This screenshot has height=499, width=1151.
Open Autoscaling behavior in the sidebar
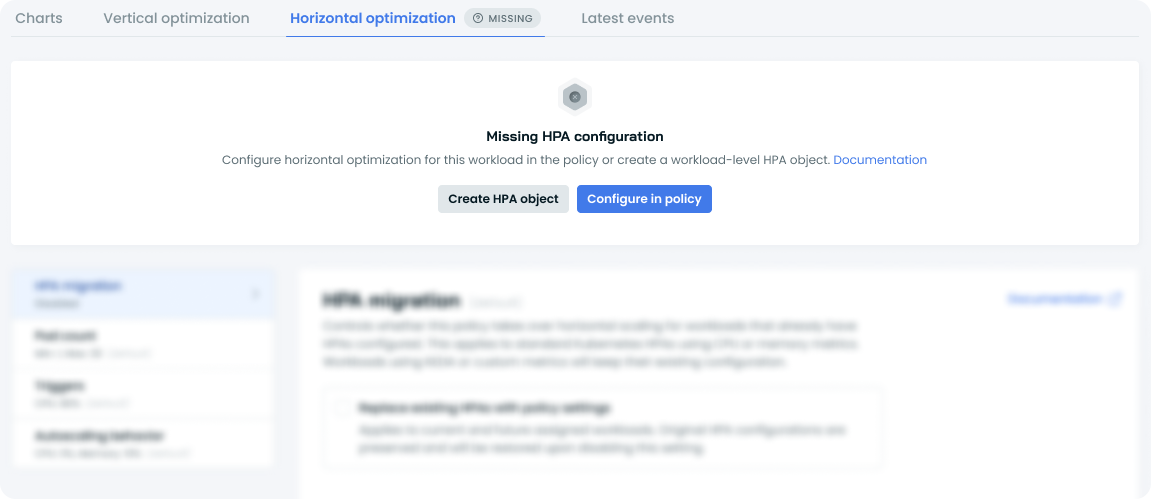coord(143,443)
